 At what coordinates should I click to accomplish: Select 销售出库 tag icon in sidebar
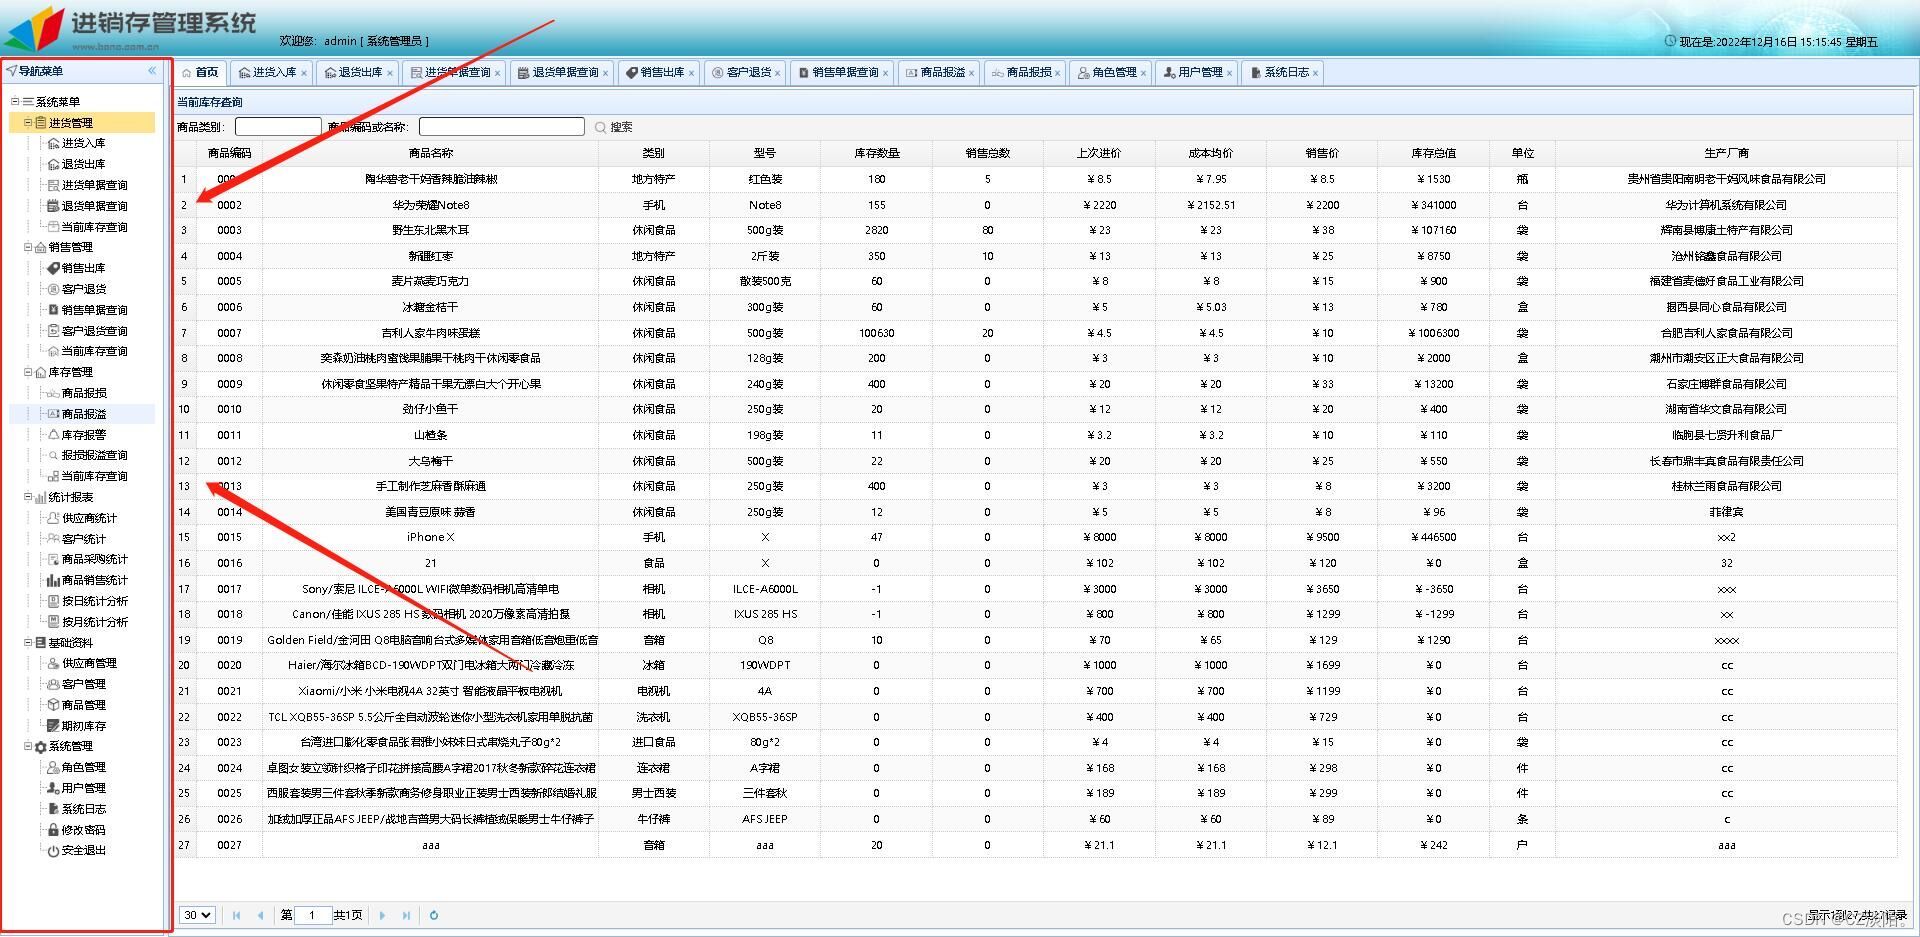[54, 268]
